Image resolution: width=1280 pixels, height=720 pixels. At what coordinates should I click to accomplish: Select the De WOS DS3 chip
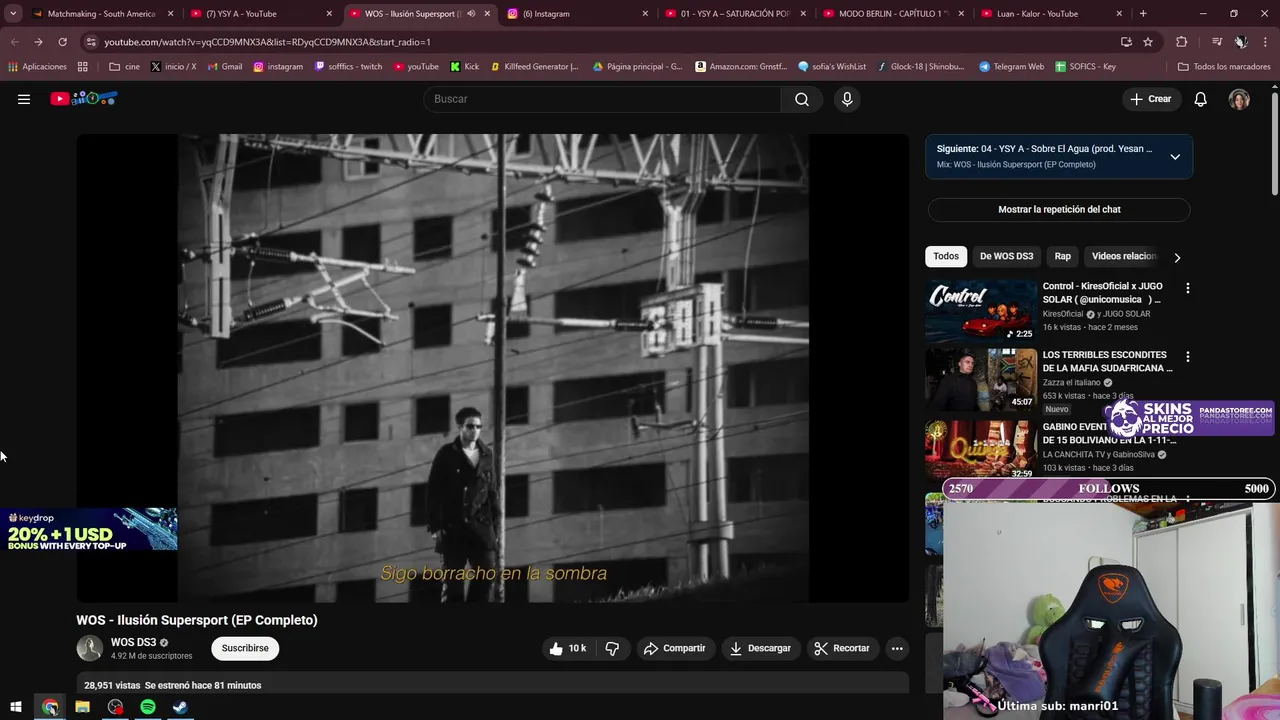[x=1006, y=257]
